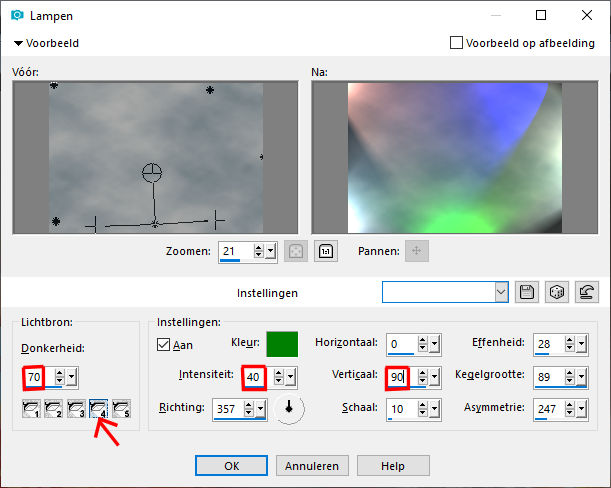611x488 pixels.
Task: Select light source 5 button
Action: (121, 408)
